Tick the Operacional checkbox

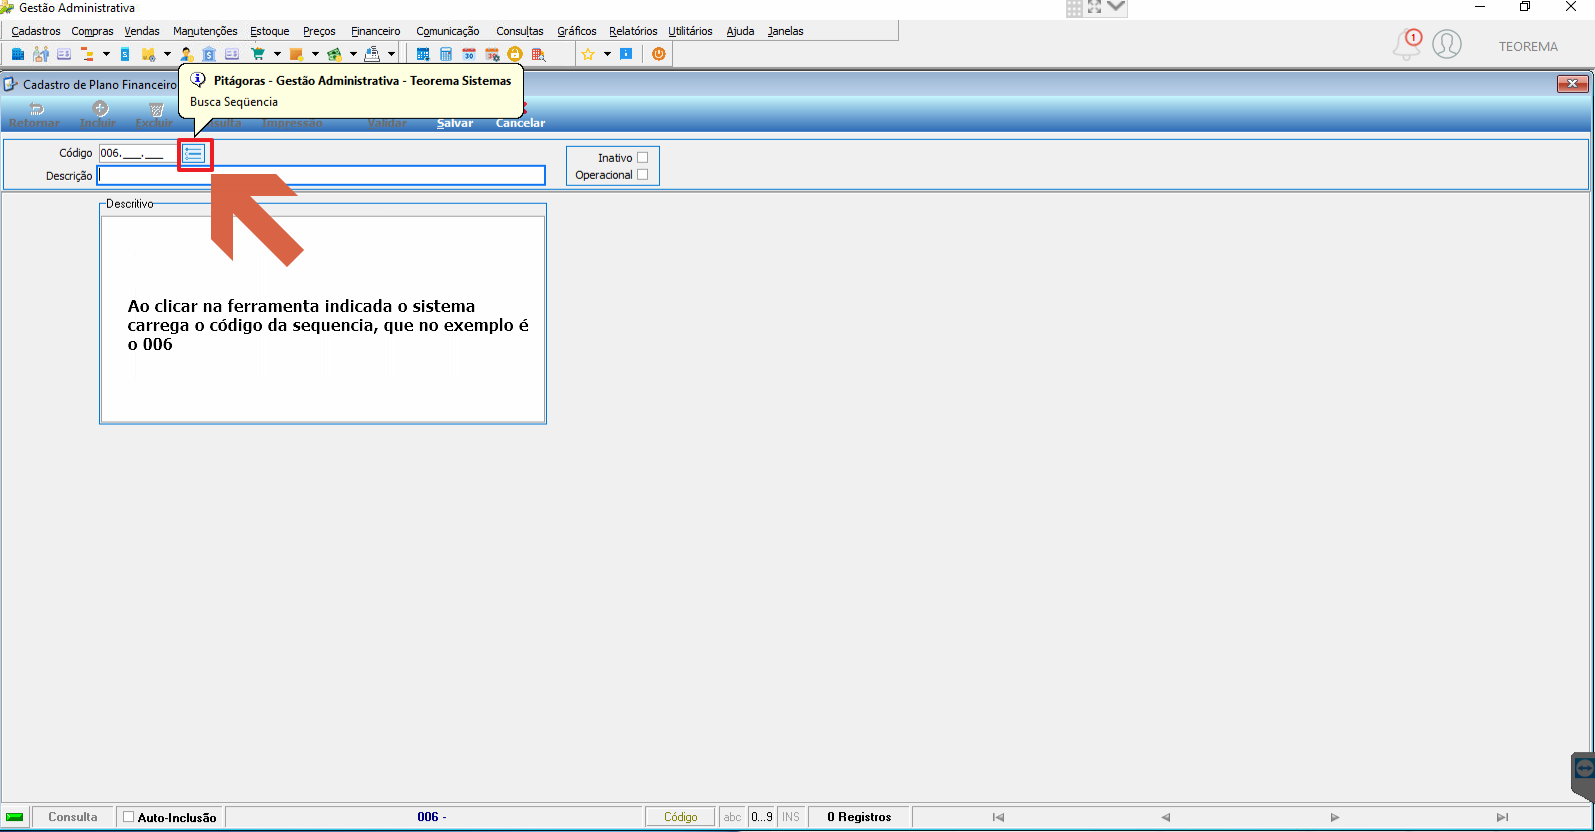click(642, 175)
